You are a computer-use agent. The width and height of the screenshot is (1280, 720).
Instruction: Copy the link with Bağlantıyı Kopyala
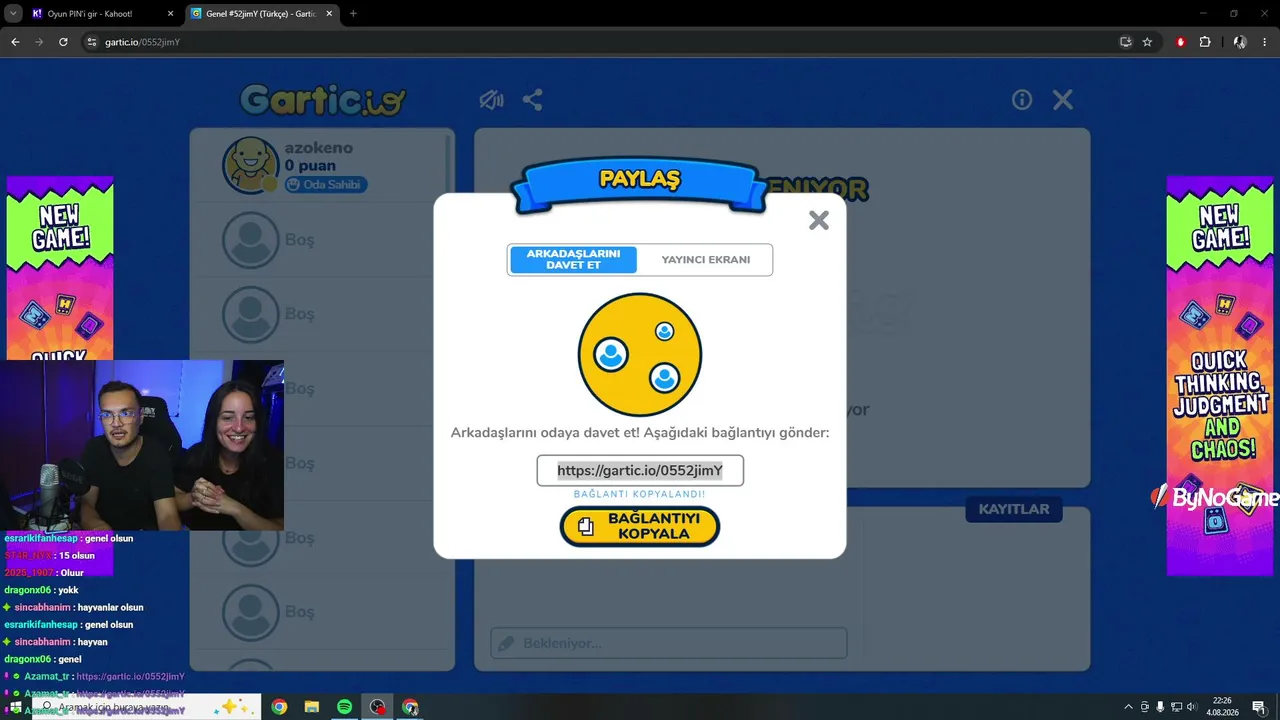(x=640, y=526)
